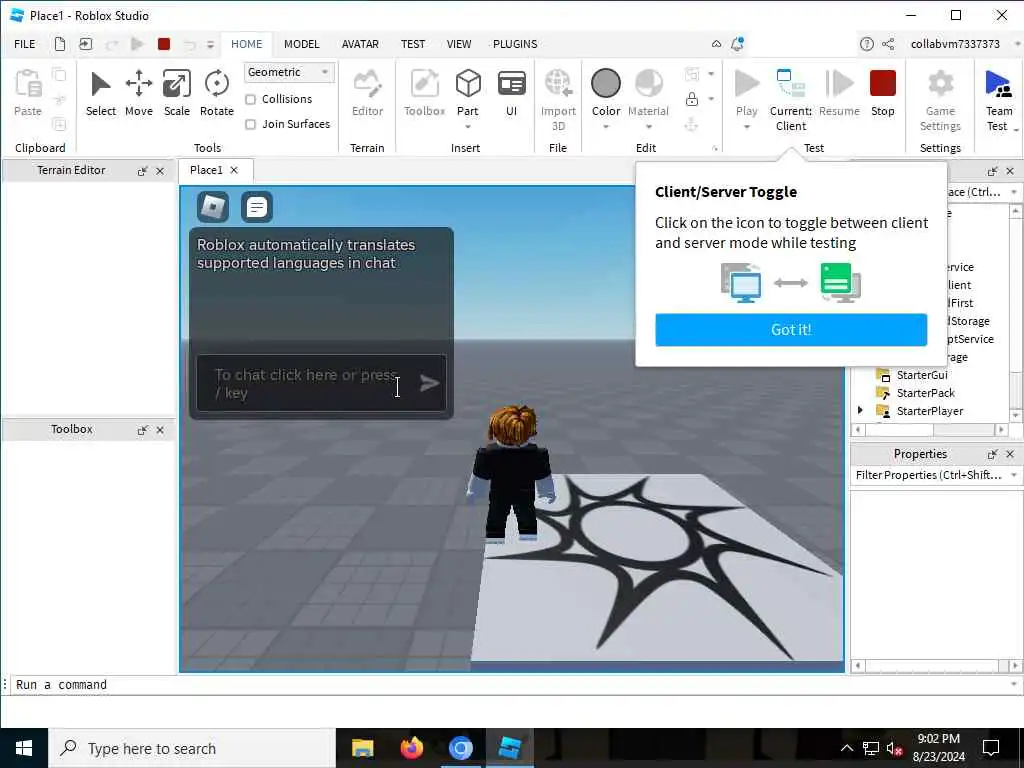This screenshot has height=768, width=1024.
Task: Open the FILE menu
Action: pyautogui.click(x=25, y=44)
